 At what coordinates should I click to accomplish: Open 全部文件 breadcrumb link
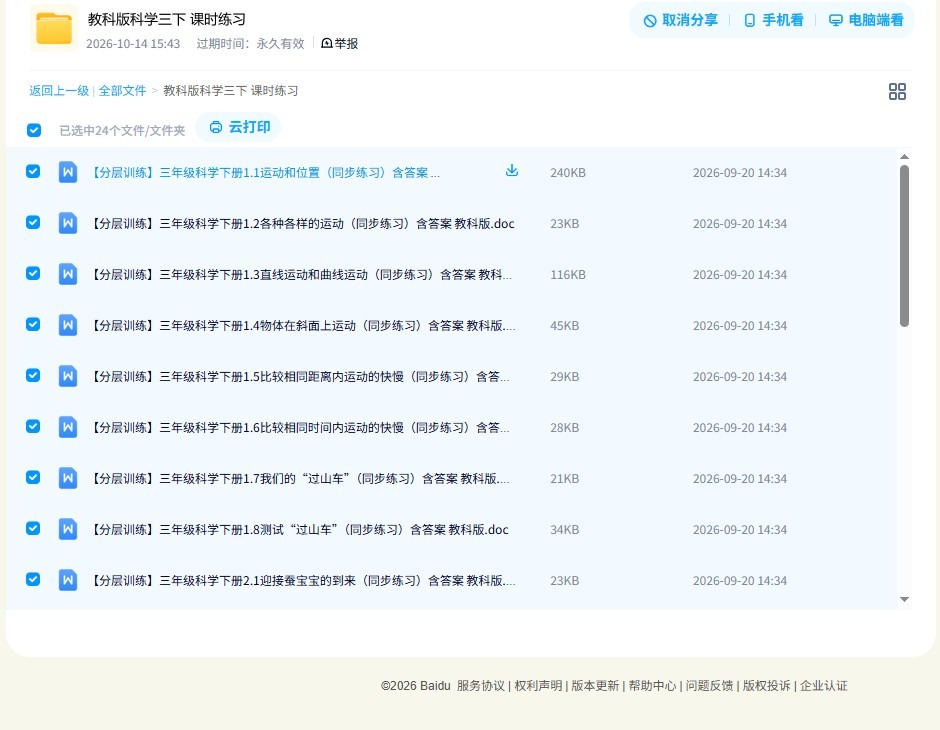point(122,91)
